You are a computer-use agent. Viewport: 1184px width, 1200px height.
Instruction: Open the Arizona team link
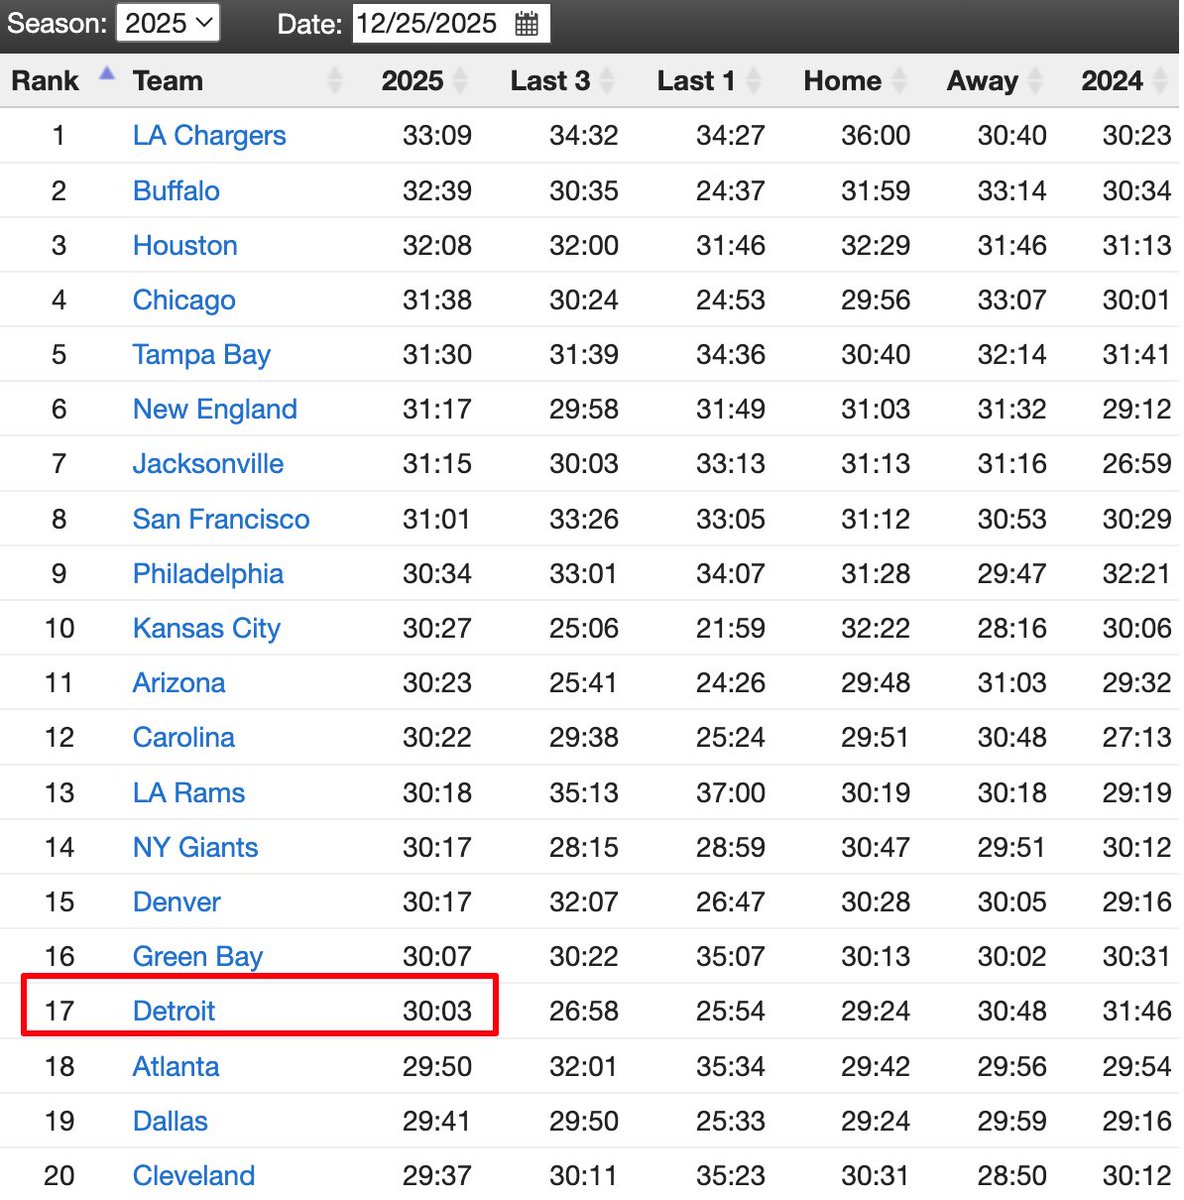pos(179,683)
